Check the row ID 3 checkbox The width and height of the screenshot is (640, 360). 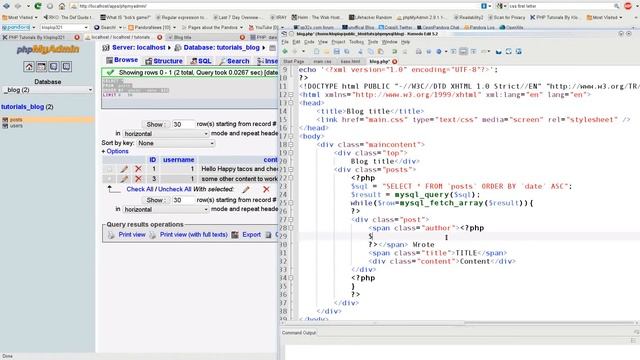(x=109, y=179)
